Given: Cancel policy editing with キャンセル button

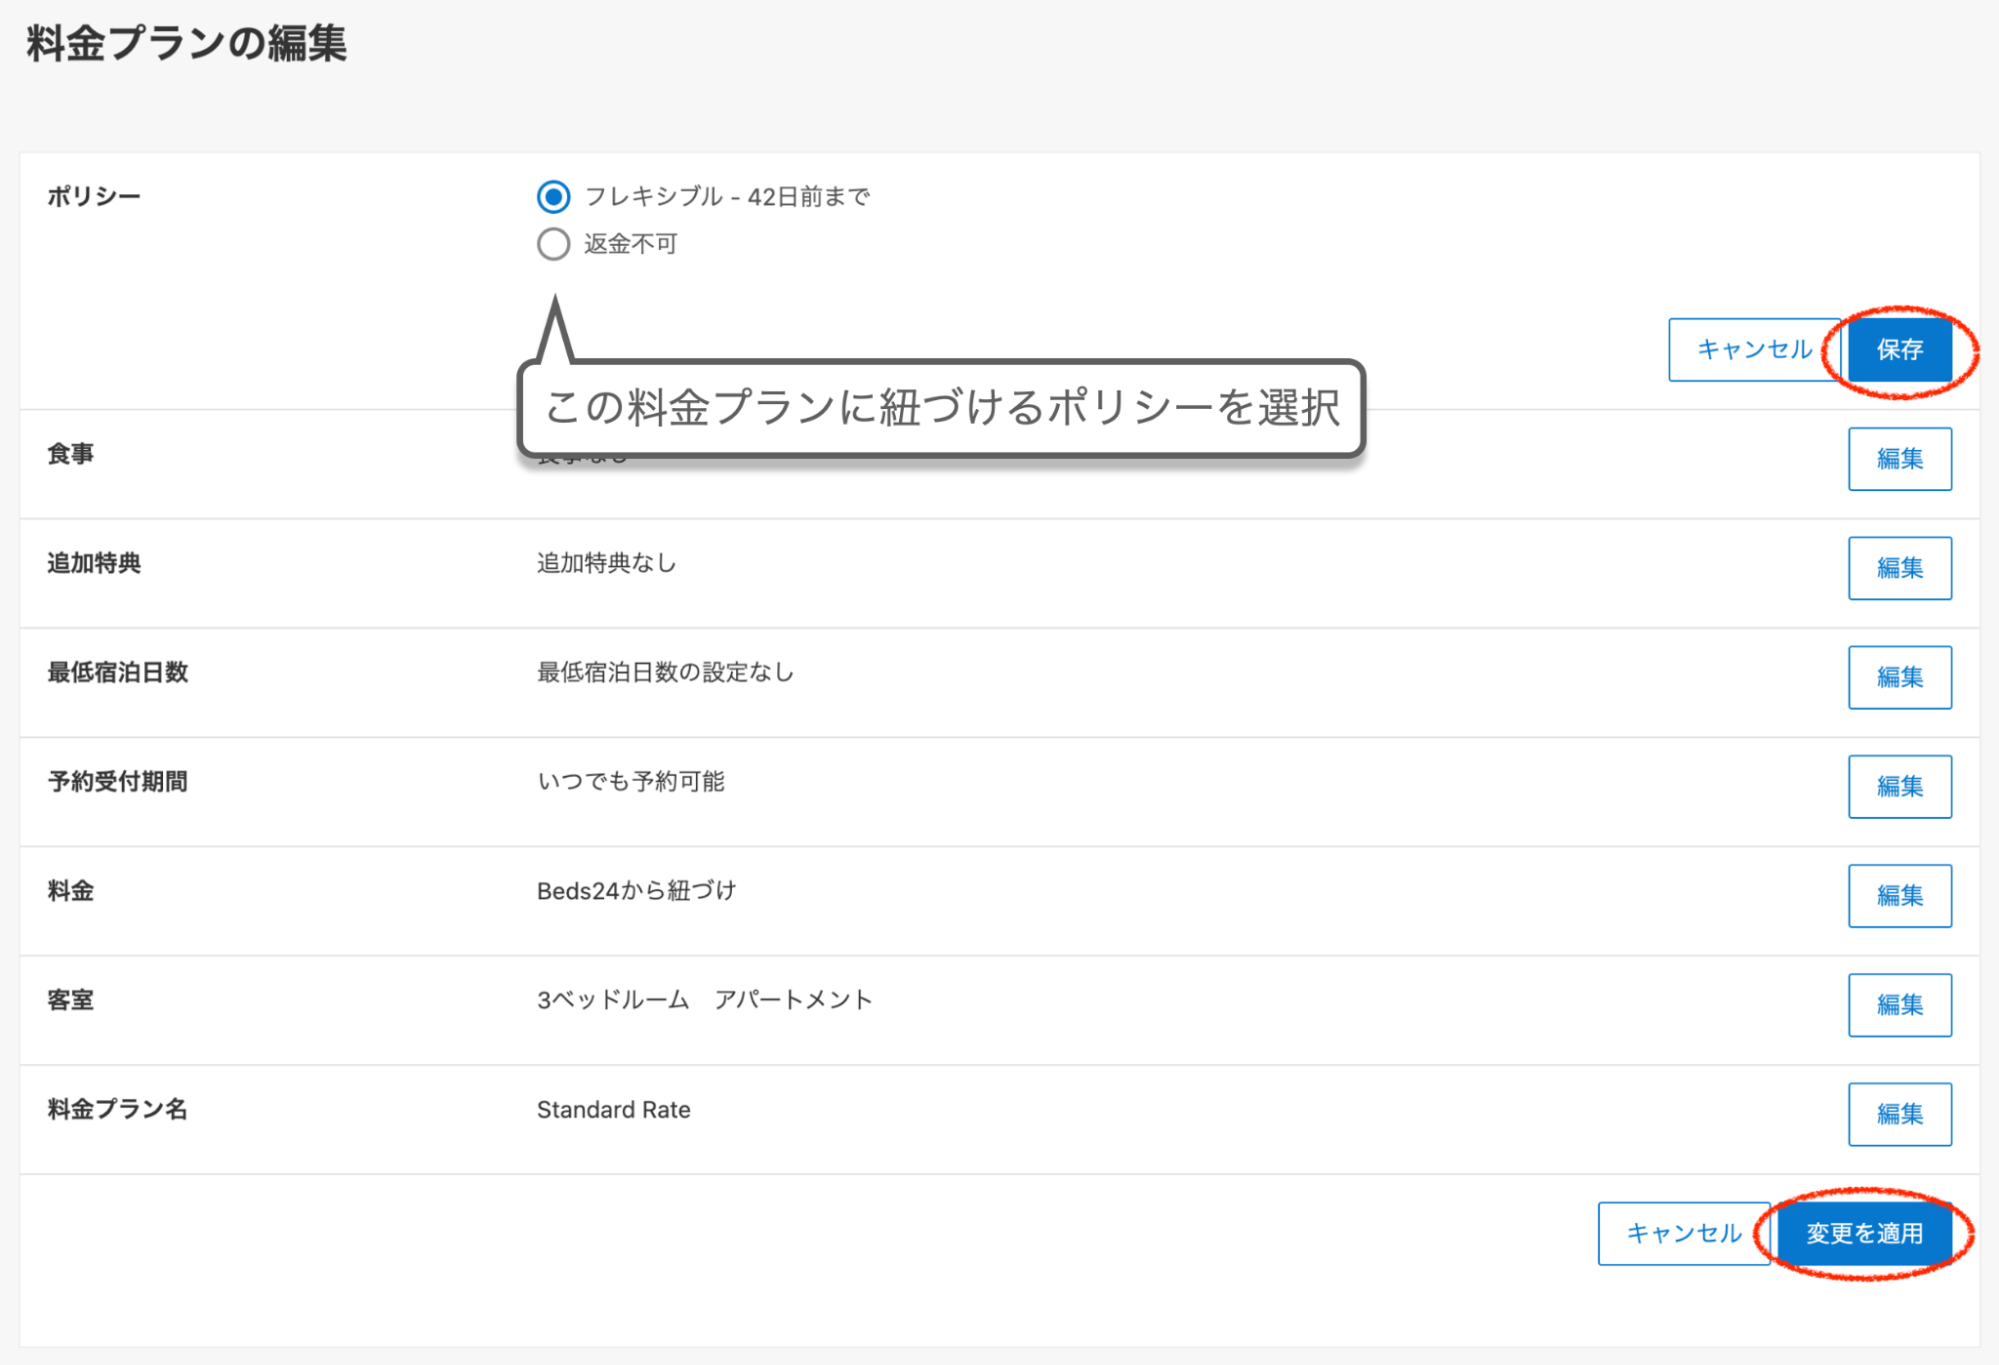Looking at the screenshot, I should [1753, 349].
